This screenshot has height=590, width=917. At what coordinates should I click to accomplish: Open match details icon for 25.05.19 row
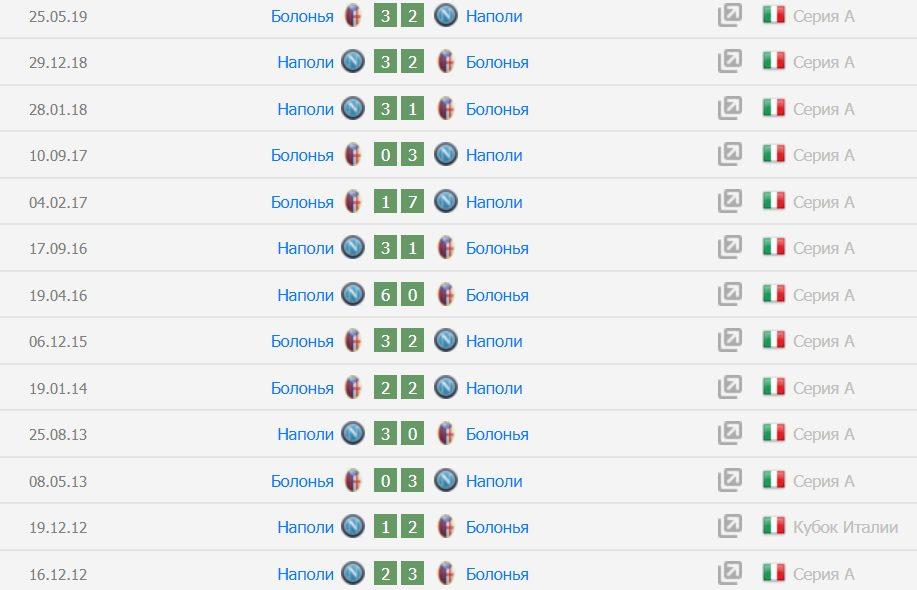[x=730, y=16]
